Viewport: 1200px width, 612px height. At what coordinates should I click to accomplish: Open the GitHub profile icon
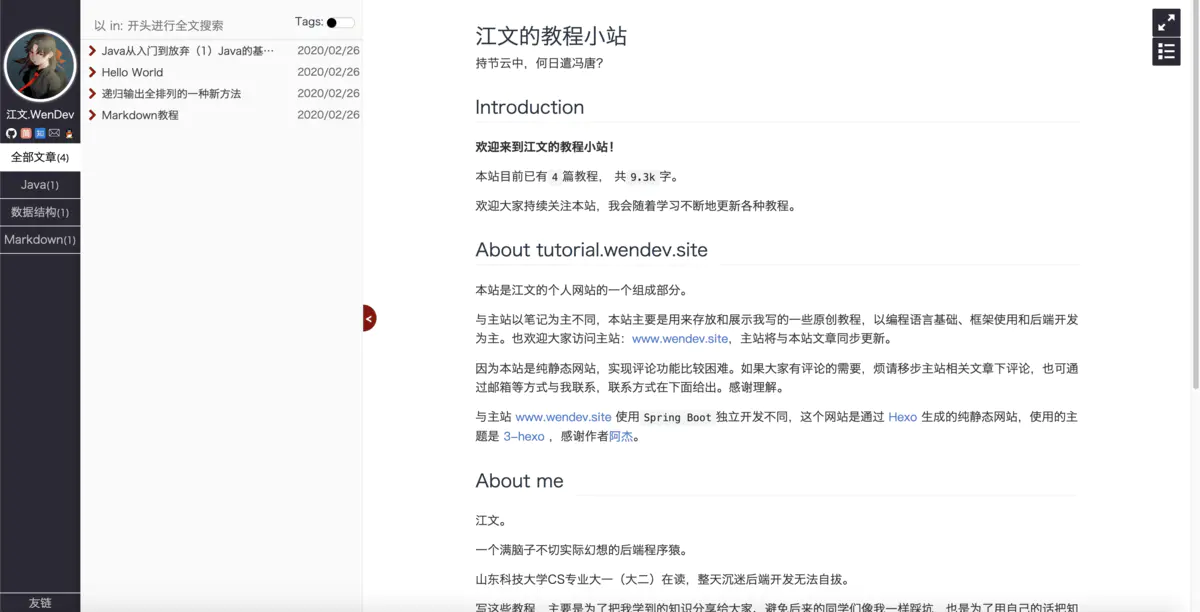[x=11, y=133]
